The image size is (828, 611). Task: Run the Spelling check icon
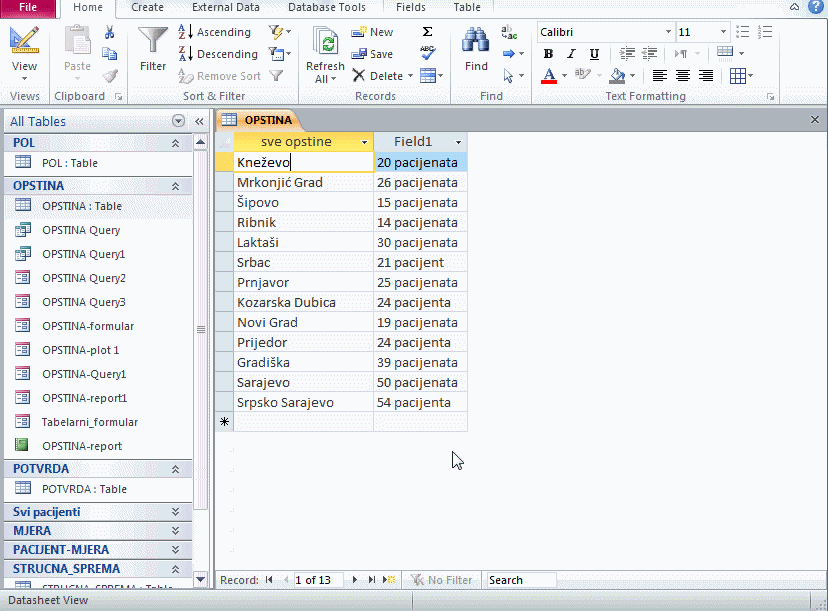pyautogui.click(x=428, y=53)
